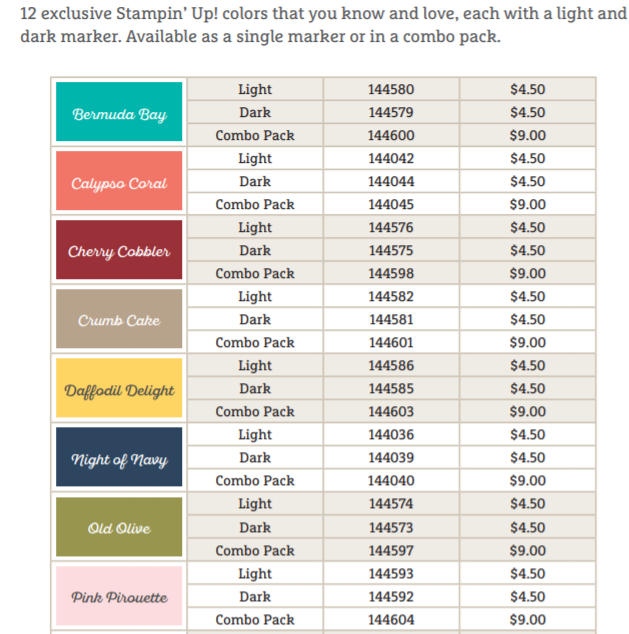Click the Daffodil Delight color swatch
Screen dimensions: 629x634
coord(119,389)
